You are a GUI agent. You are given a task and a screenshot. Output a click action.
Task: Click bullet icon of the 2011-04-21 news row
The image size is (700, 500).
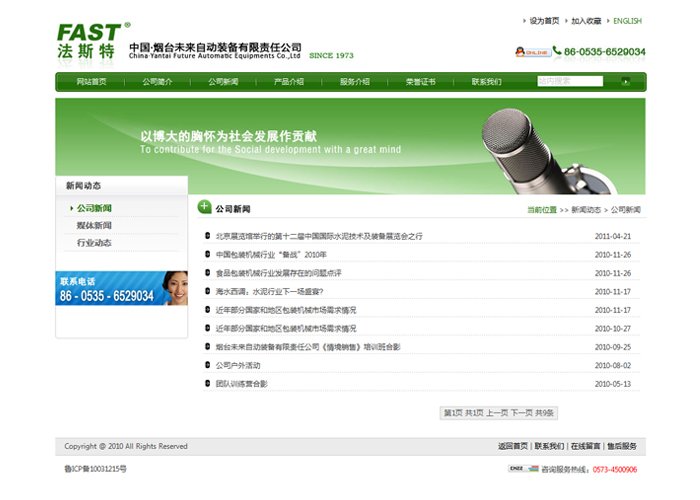pos(207,235)
